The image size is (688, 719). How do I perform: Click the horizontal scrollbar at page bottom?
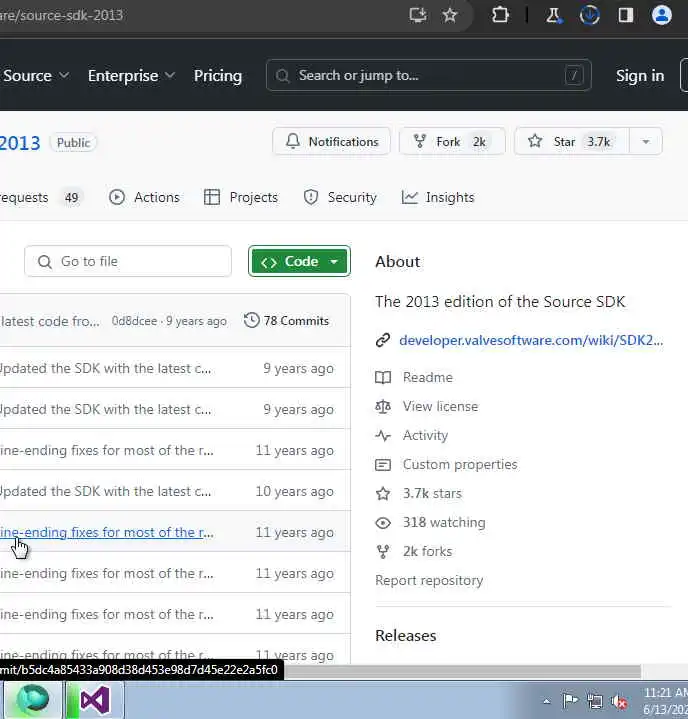click(463, 671)
